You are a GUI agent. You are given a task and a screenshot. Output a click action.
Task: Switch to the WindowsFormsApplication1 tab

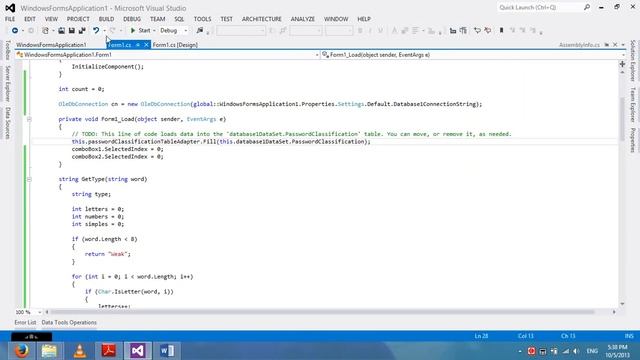click(51, 45)
